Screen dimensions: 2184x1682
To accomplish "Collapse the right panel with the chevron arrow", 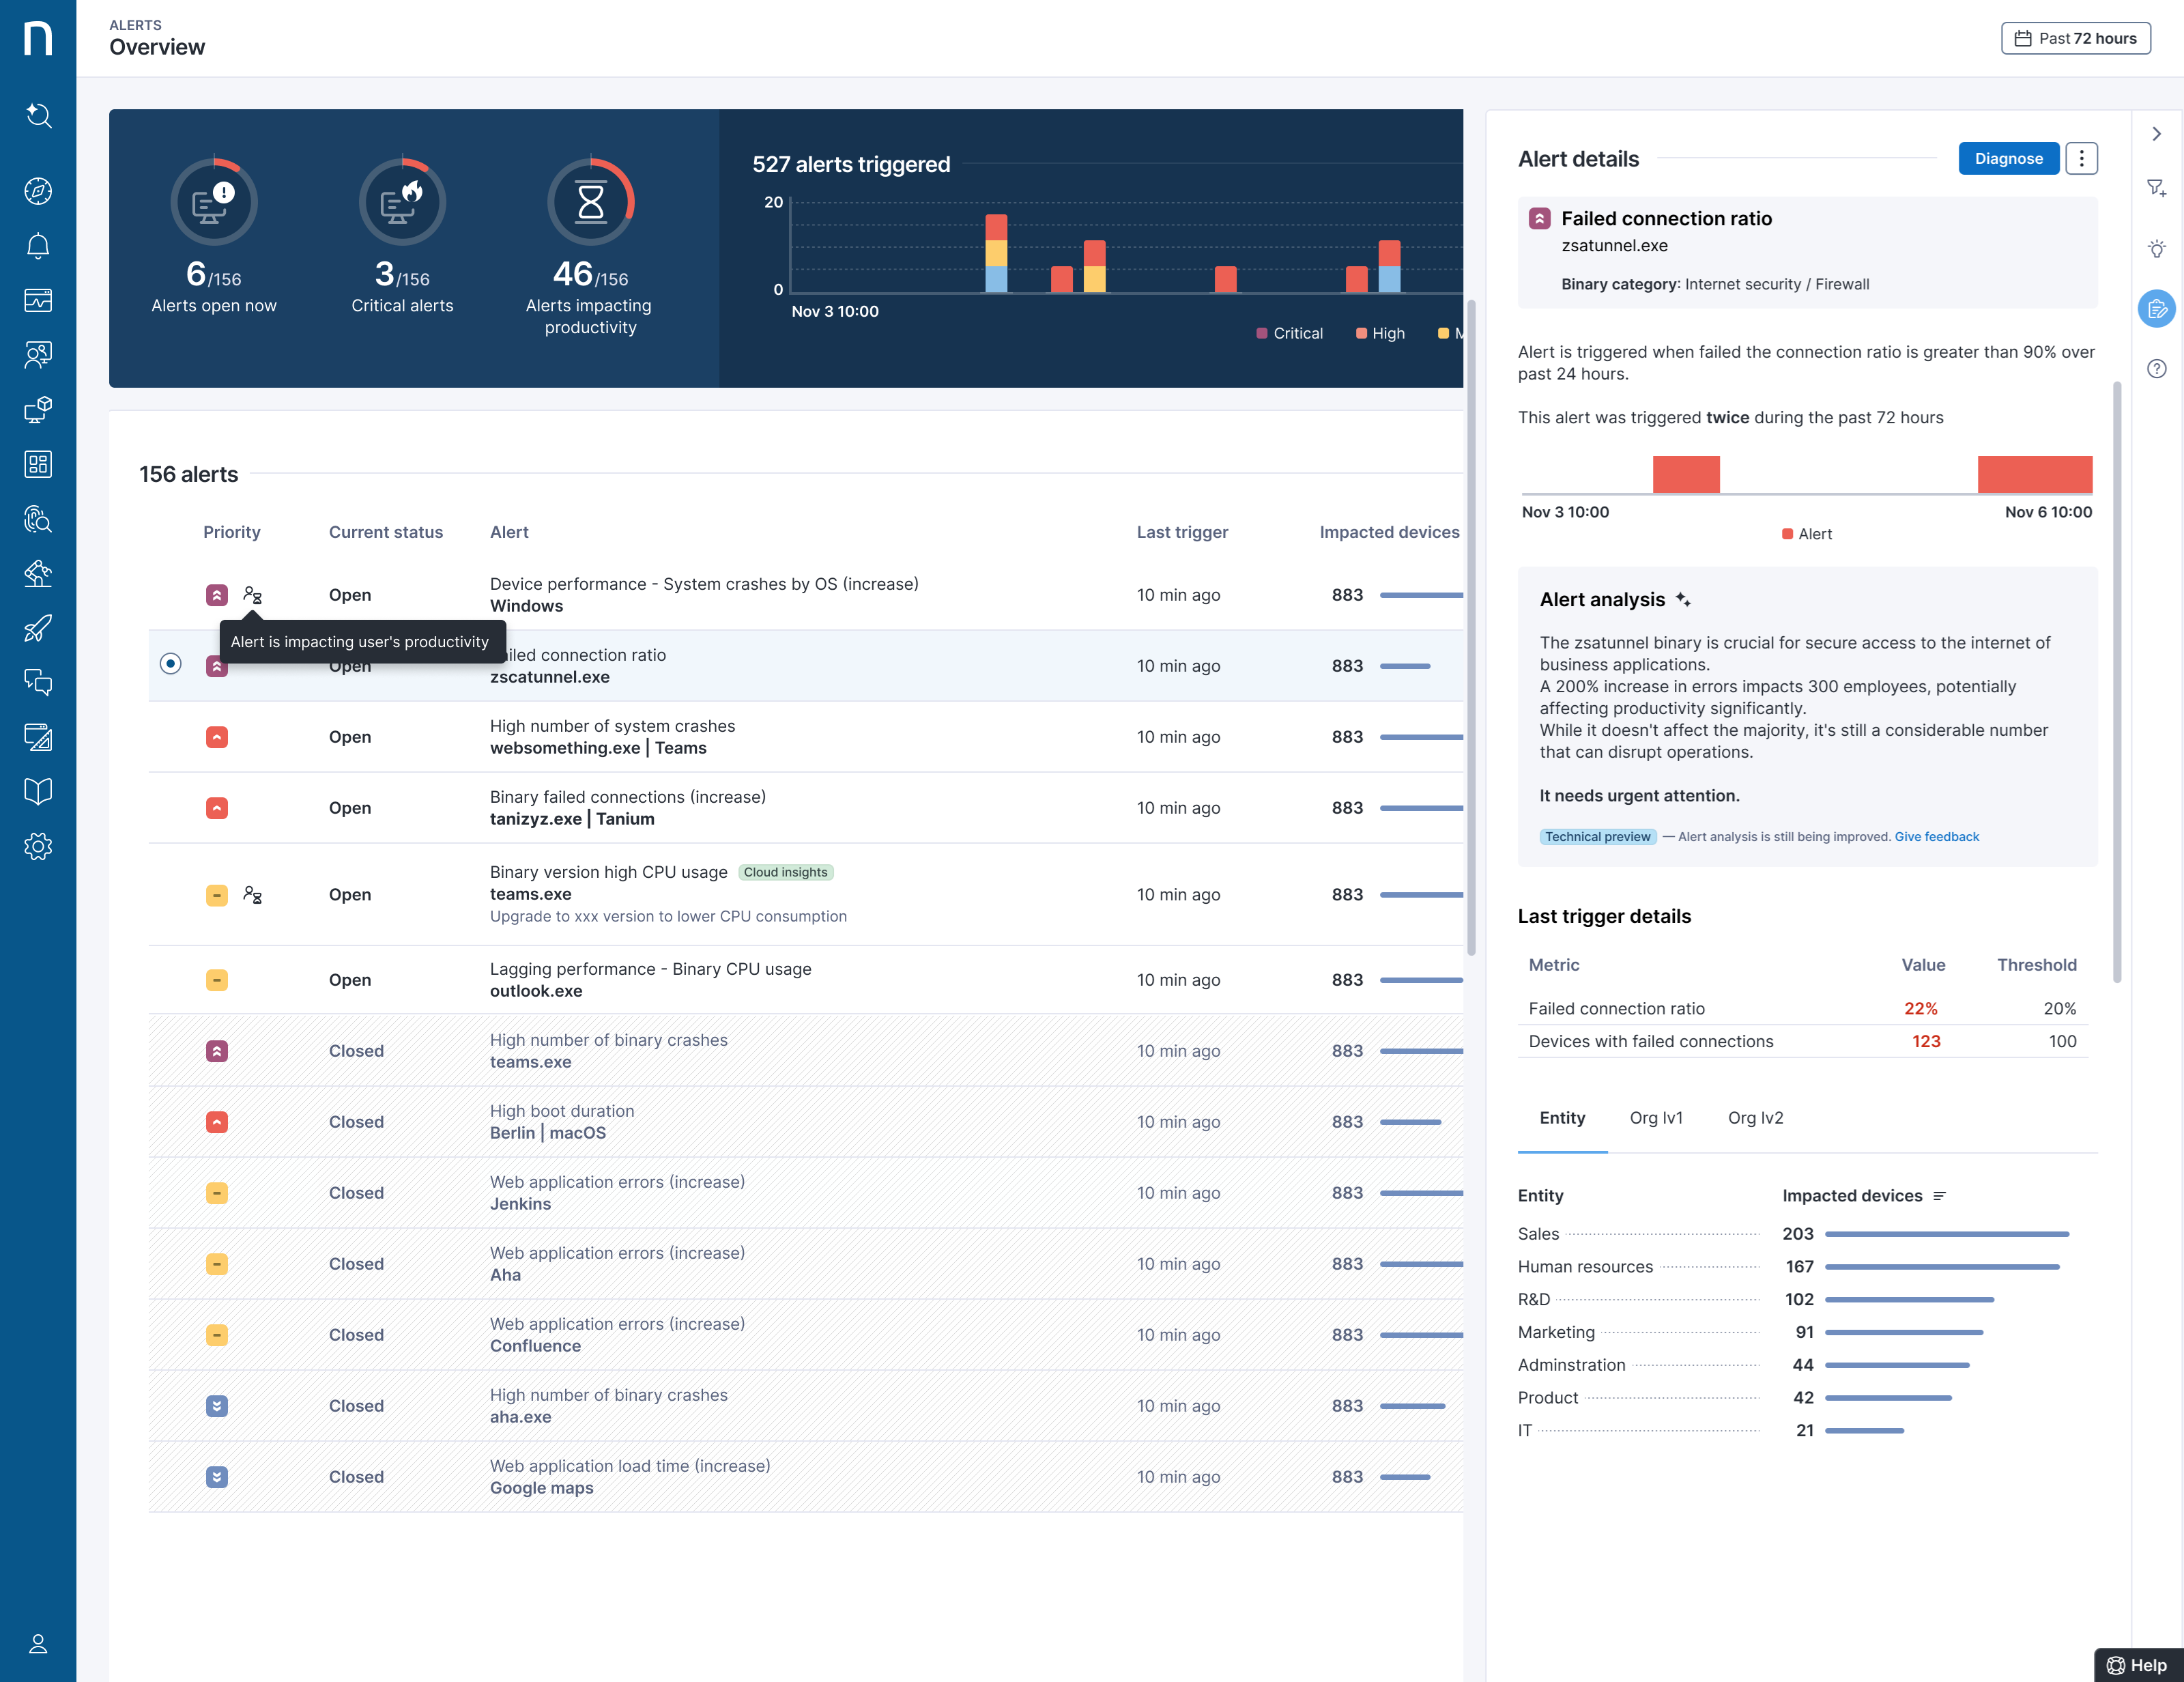I will pyautogui.click(x=2156, y=134).
